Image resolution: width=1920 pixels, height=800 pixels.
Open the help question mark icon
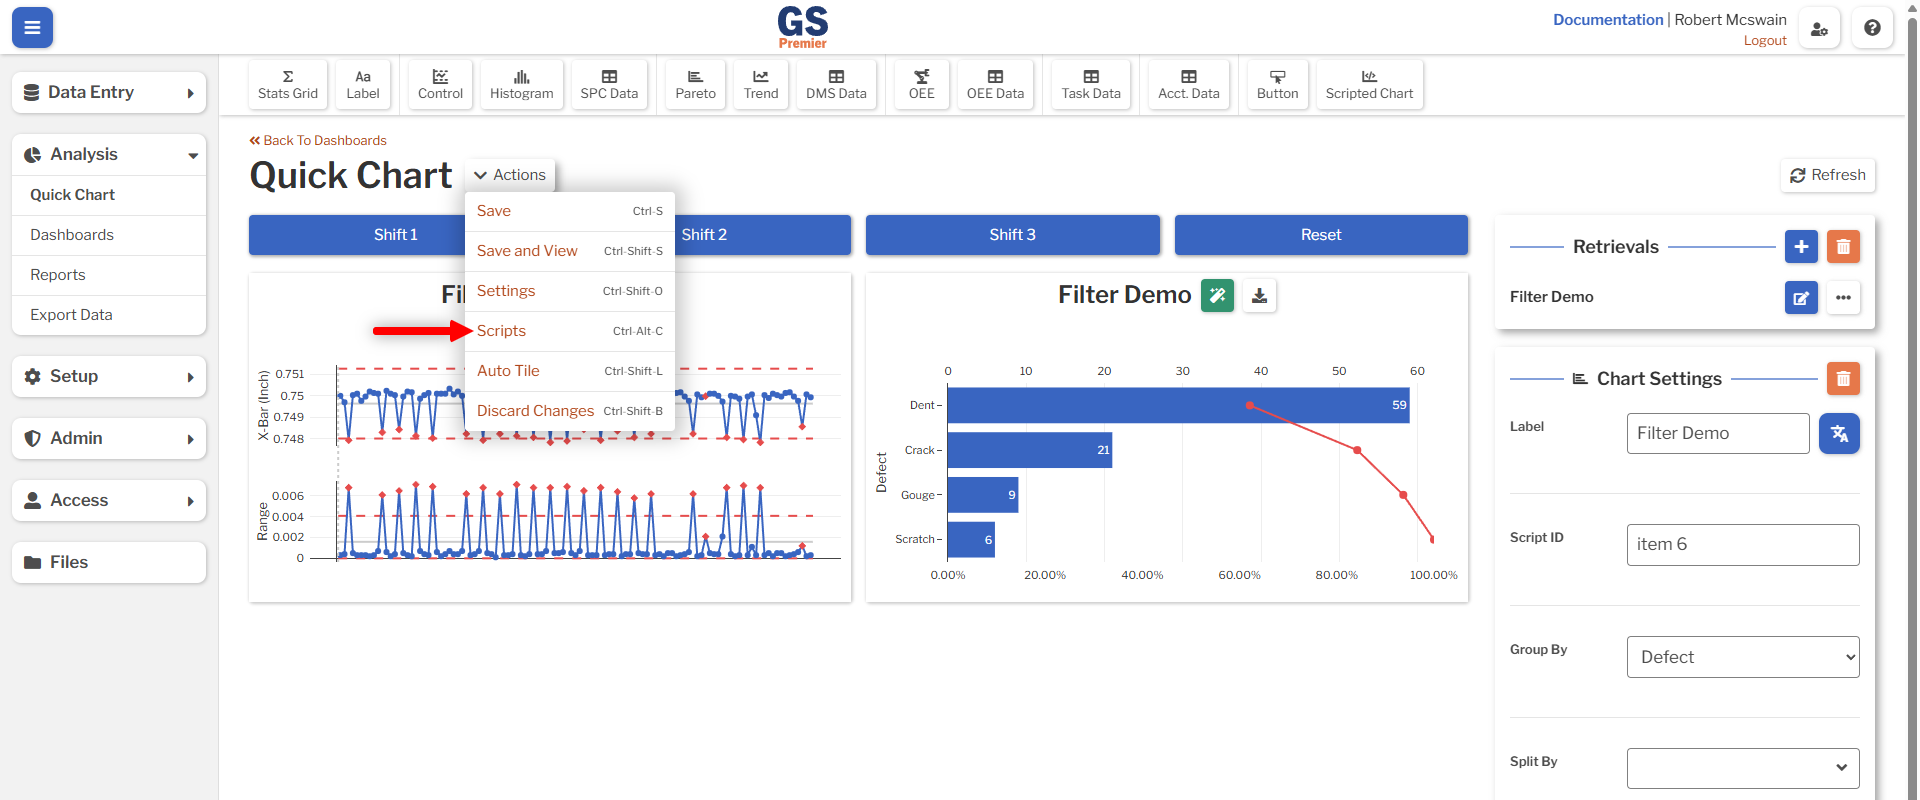[x=1872, y=28]
